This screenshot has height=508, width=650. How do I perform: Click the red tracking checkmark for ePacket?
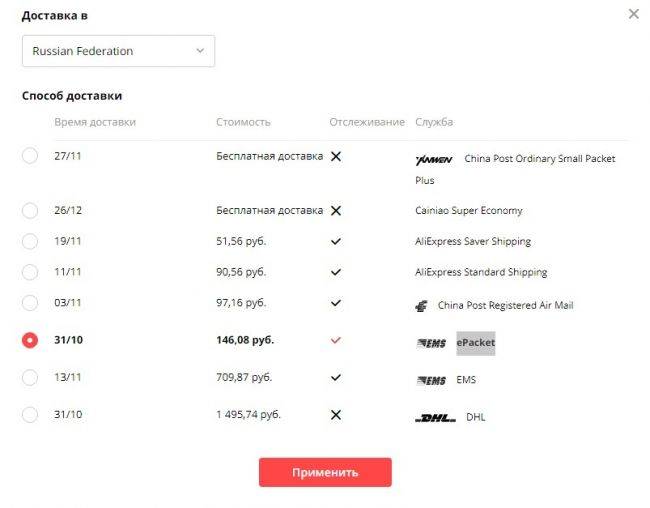[336, 340]
